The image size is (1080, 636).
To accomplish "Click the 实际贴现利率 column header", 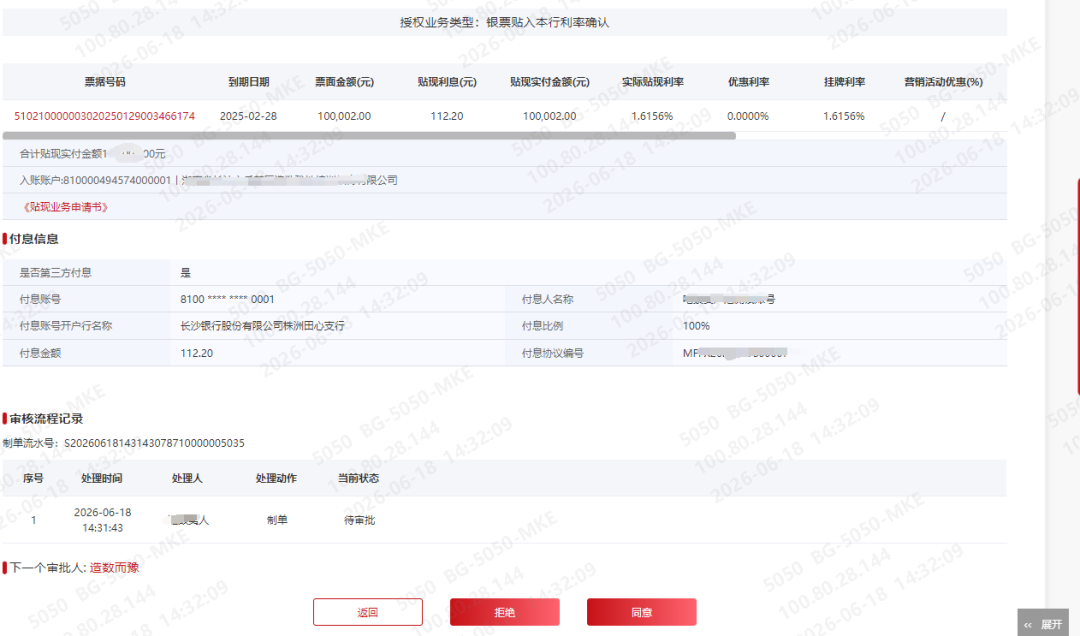I will click(x=653, y=82).
